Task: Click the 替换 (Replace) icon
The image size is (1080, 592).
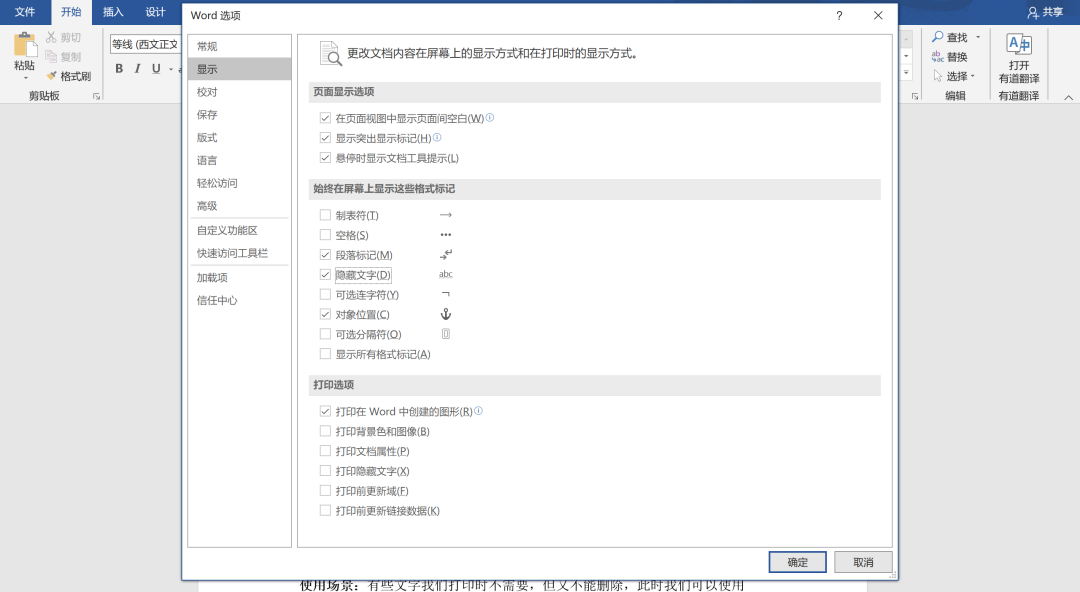Action: (x=938, y=57)
